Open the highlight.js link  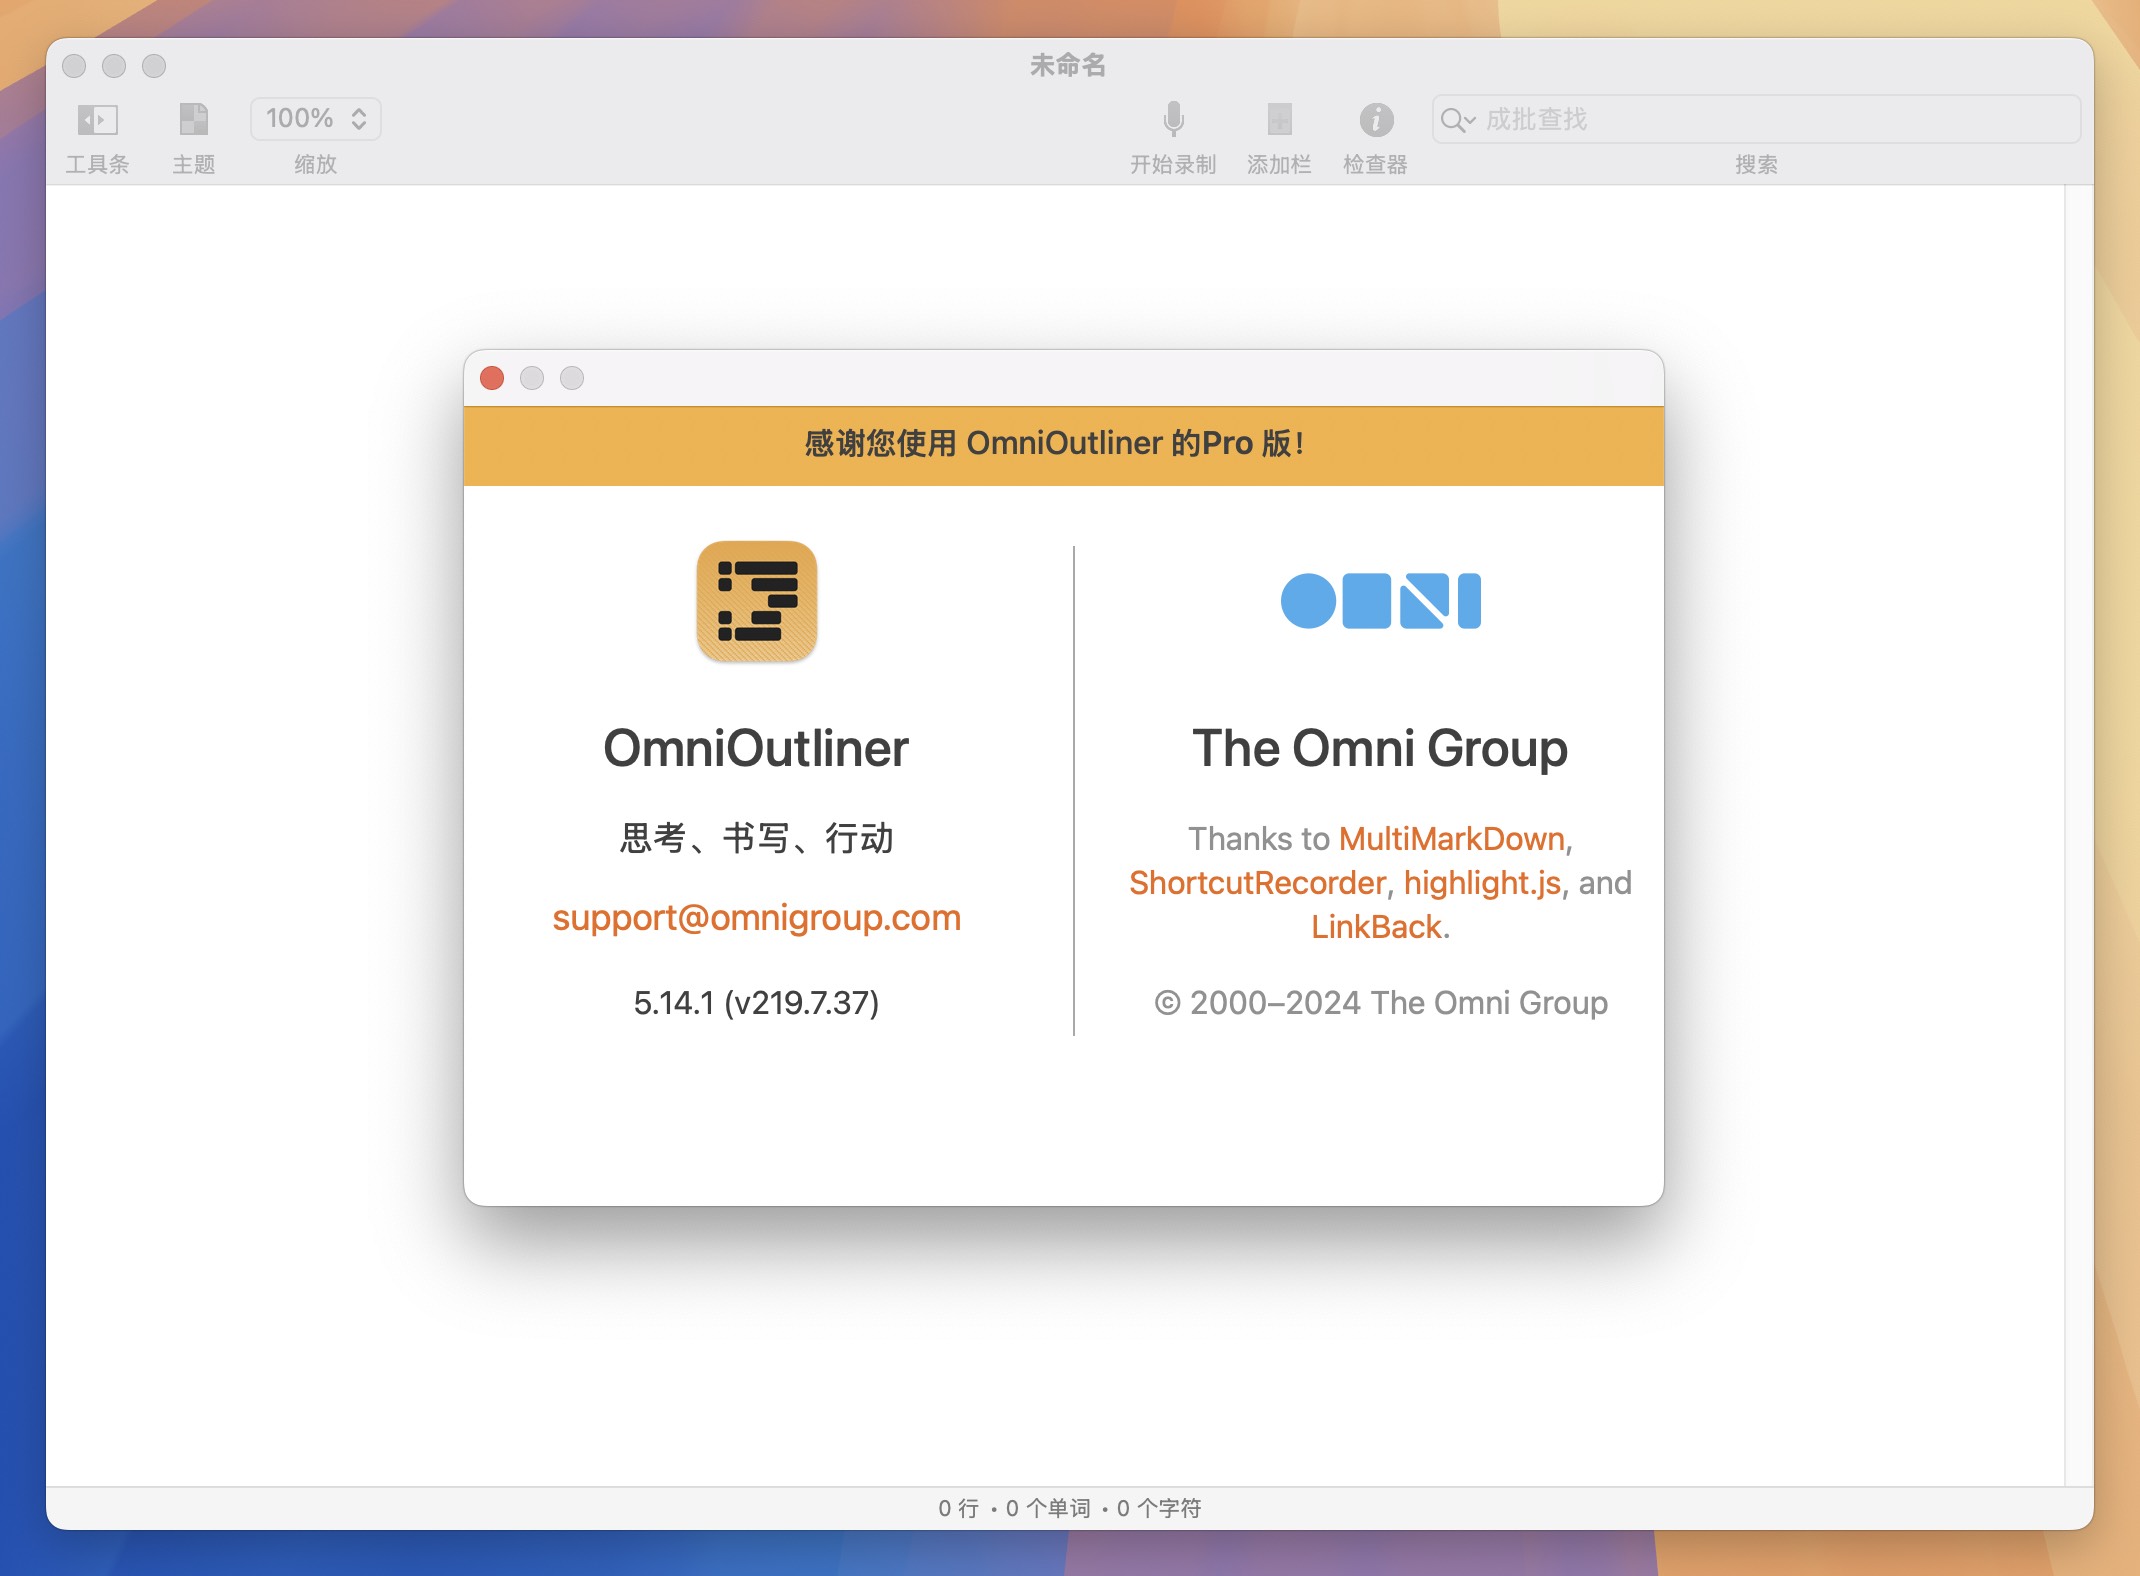click(x=1482, y=882)
